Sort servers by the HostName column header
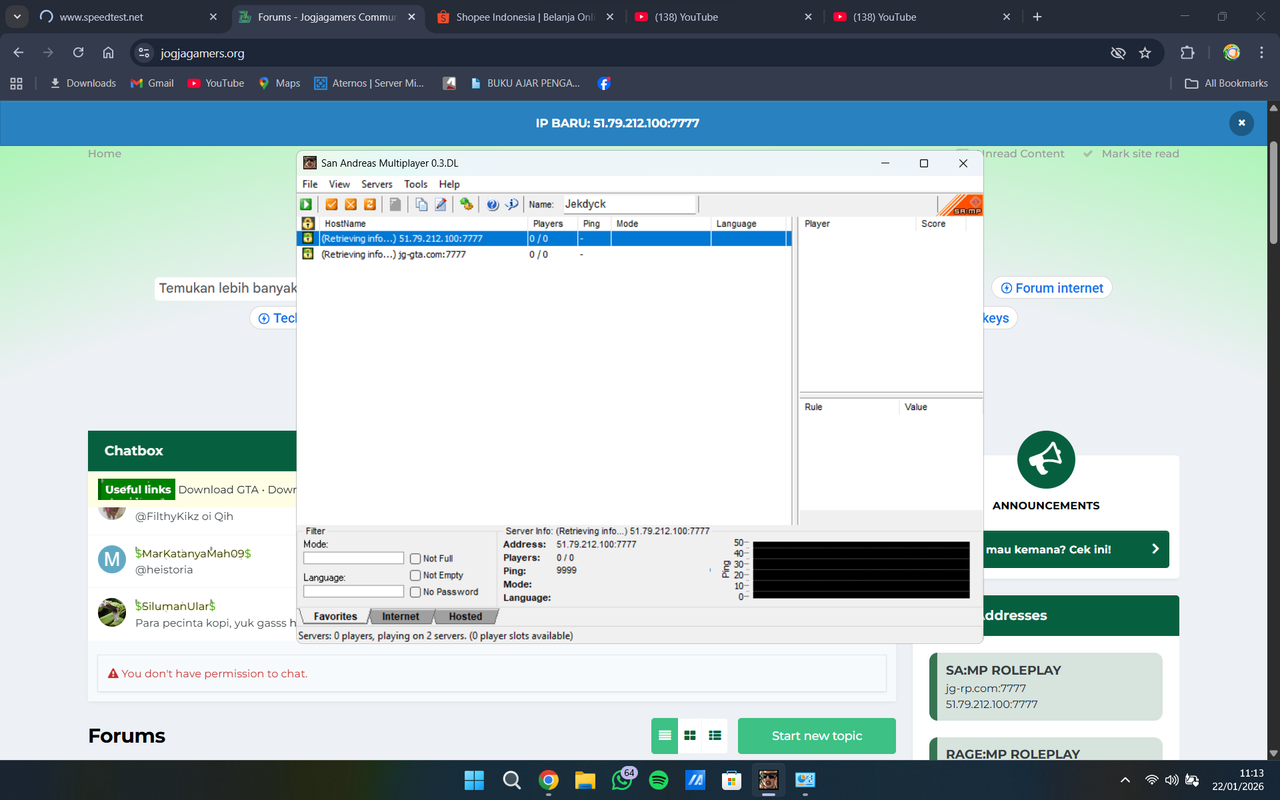This screenshot has width=1280, height=800. click(x=424, y=224)
